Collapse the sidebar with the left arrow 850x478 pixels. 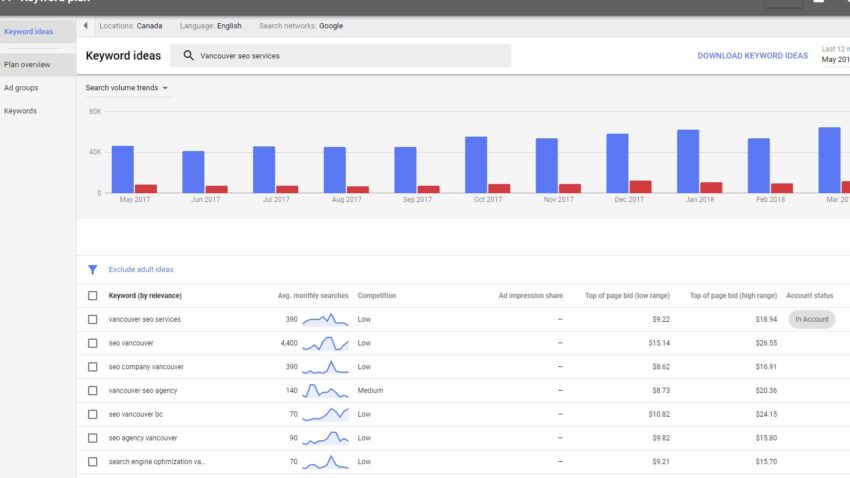coord(86,25)
